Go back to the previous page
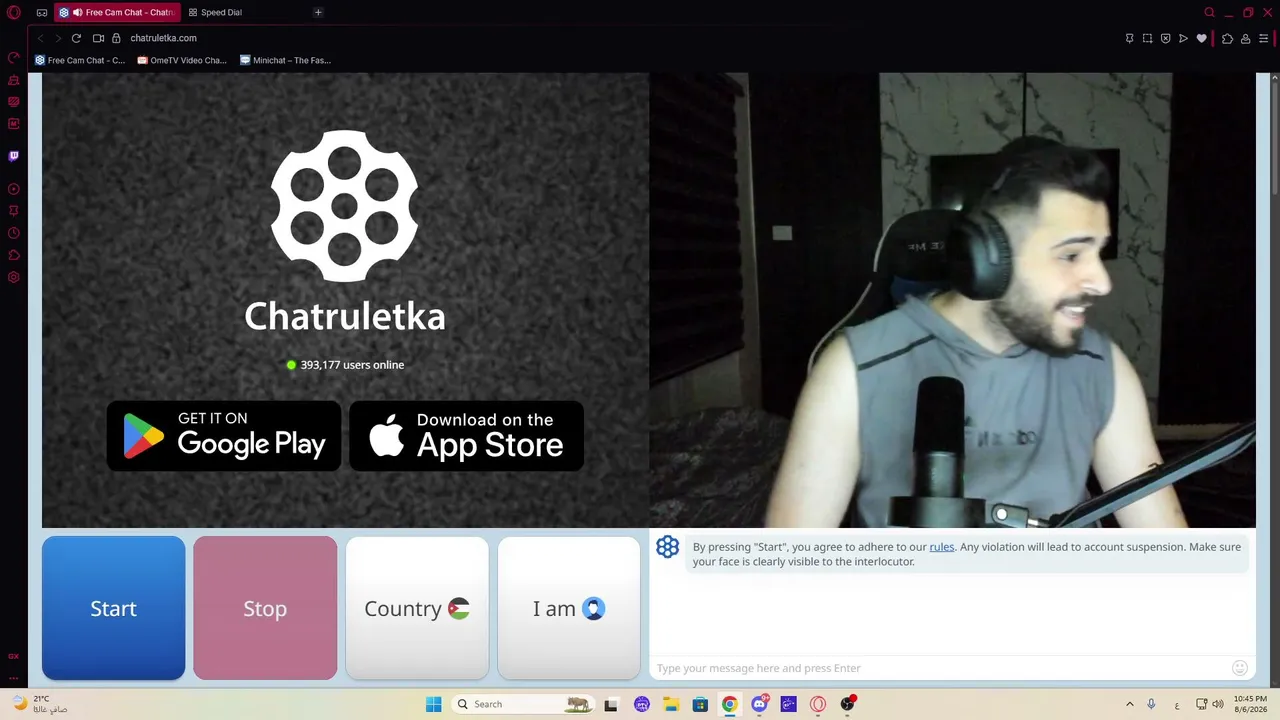The height and width of the screenshot is (720, 1280). [40, 38]
